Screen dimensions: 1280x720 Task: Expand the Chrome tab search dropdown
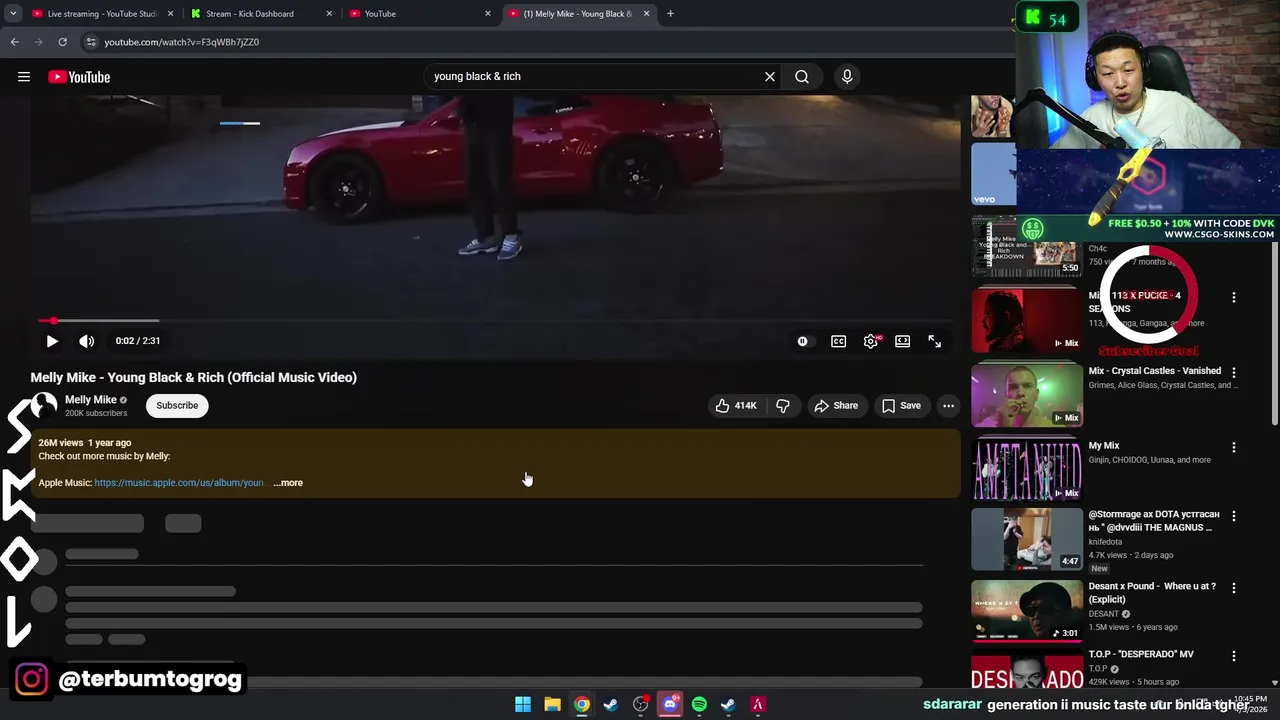13,14
